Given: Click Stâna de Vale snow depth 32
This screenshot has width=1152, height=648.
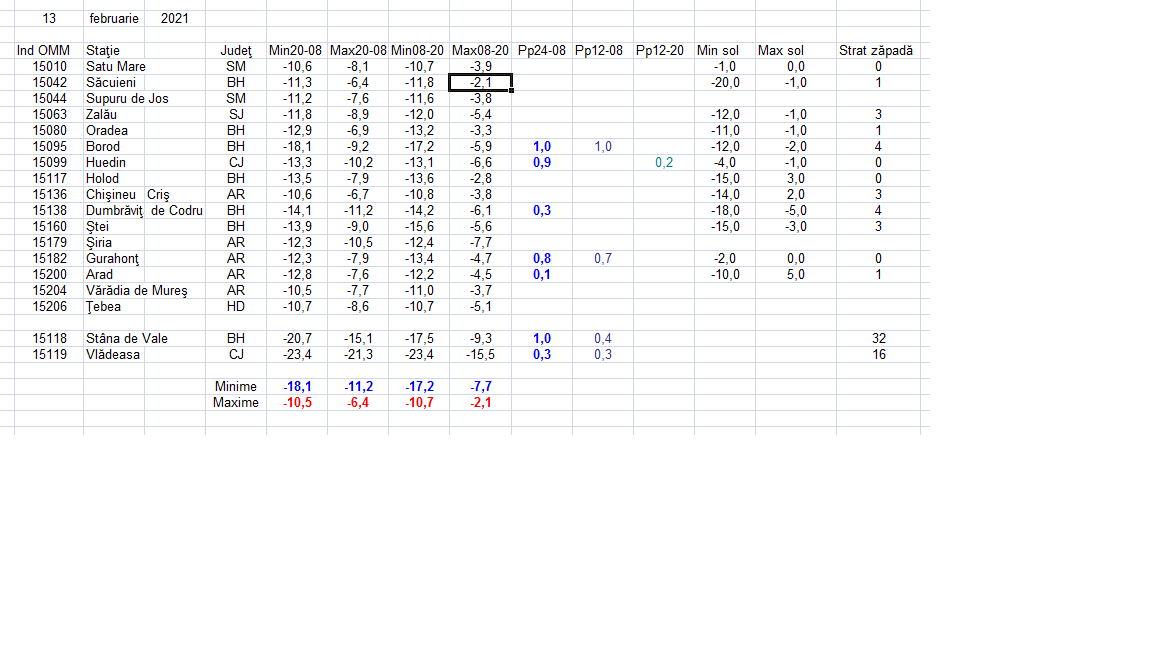Looking at the screenshot, I should (x=879, y=339).
